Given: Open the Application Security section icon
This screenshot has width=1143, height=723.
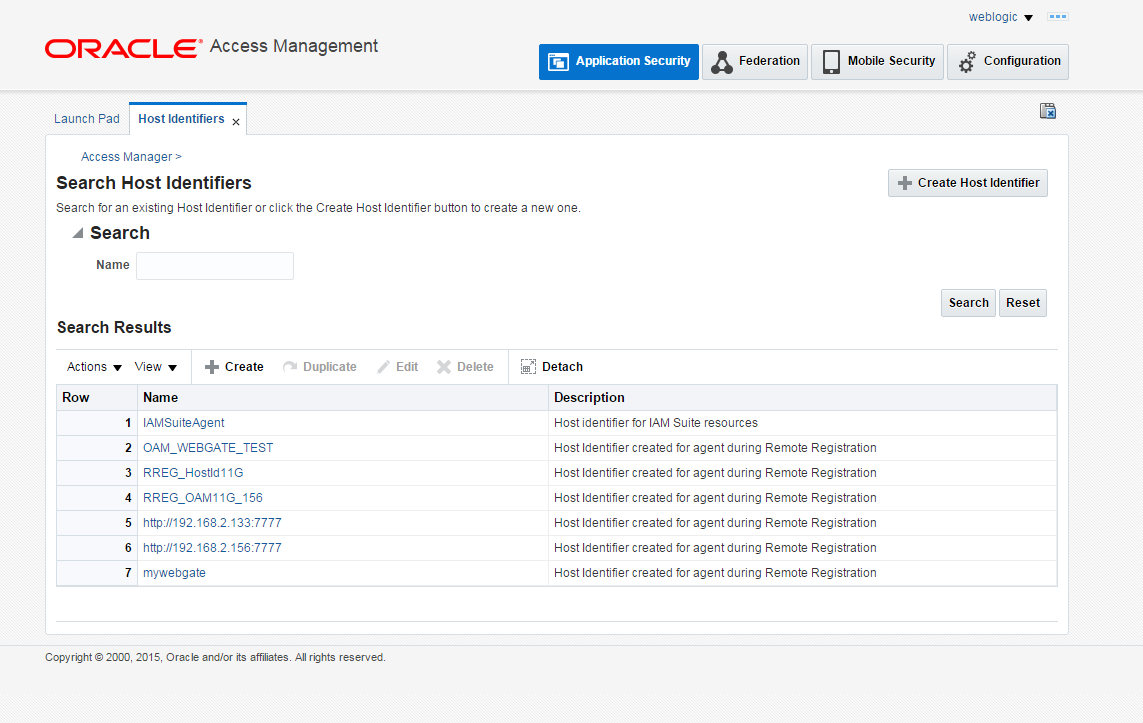Looking at the screenshot, I should pyautogui.click(x=557, y=61).
